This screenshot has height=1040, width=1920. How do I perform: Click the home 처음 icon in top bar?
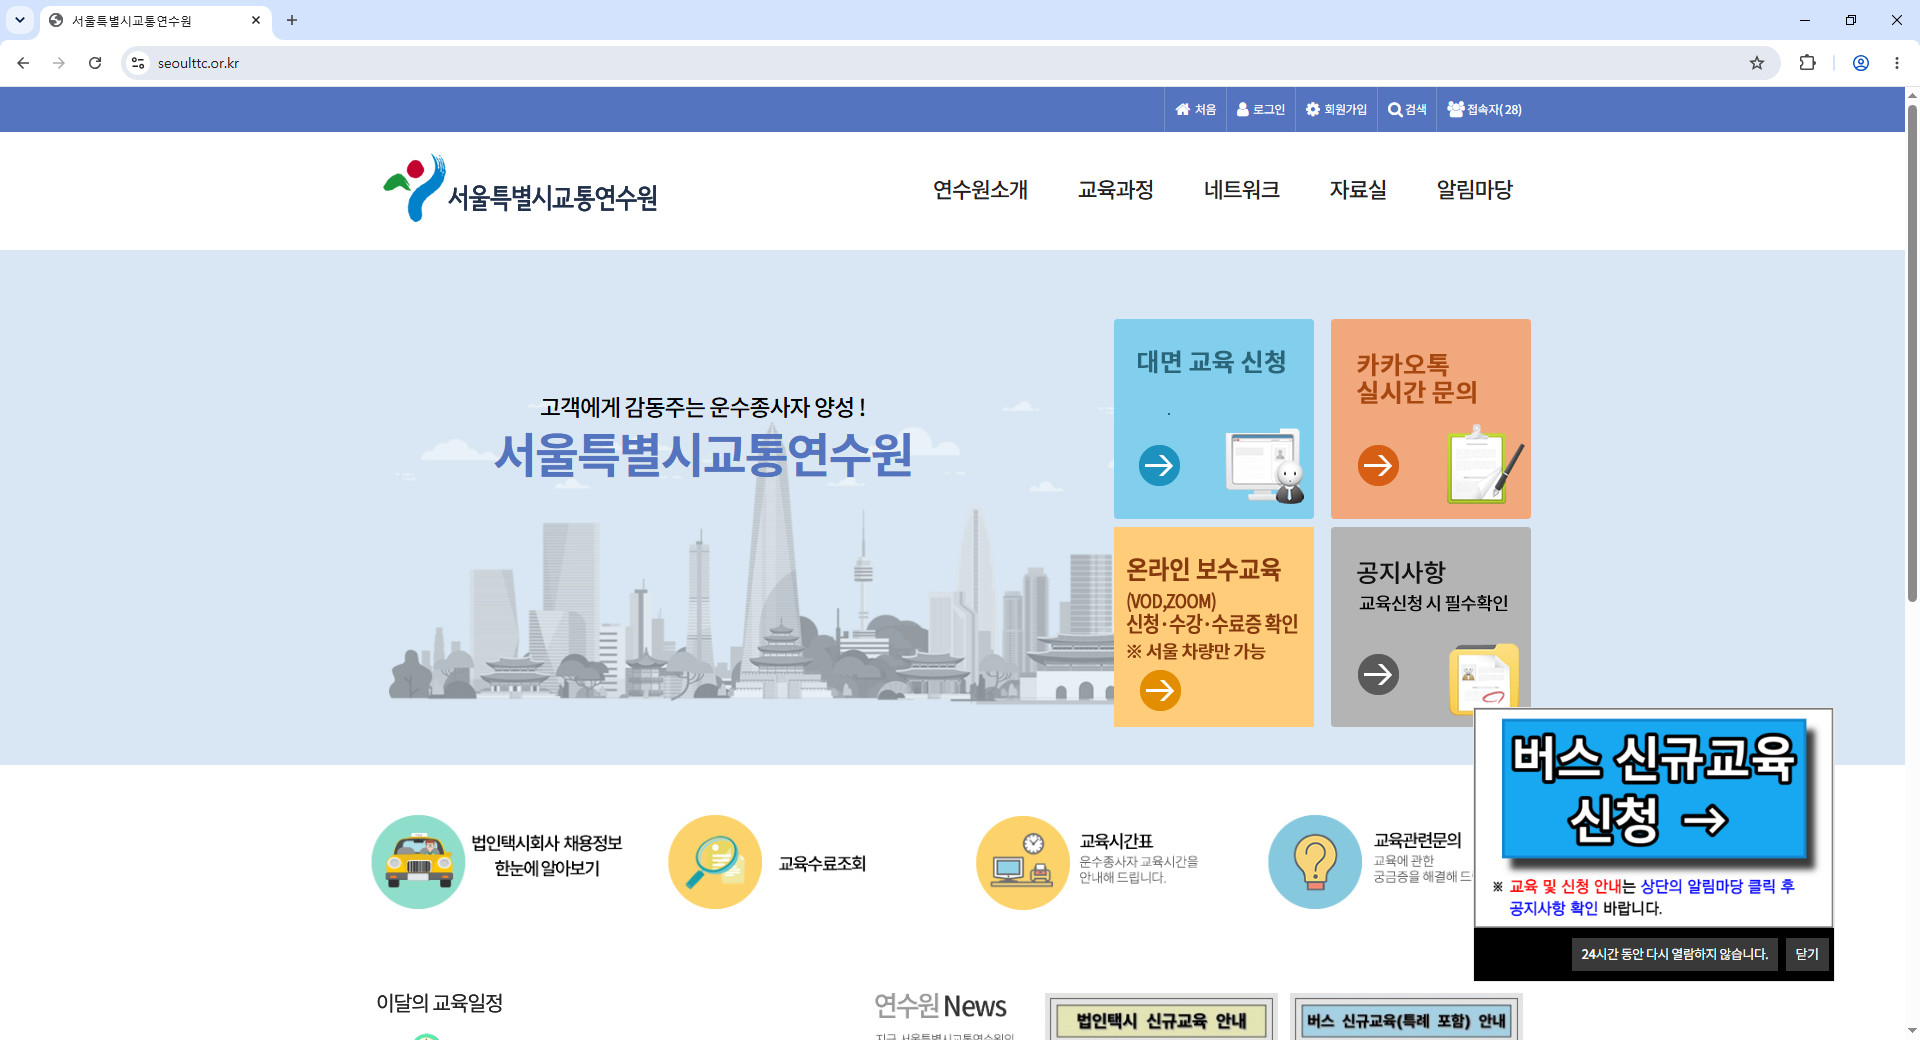tap(1182, 109)
